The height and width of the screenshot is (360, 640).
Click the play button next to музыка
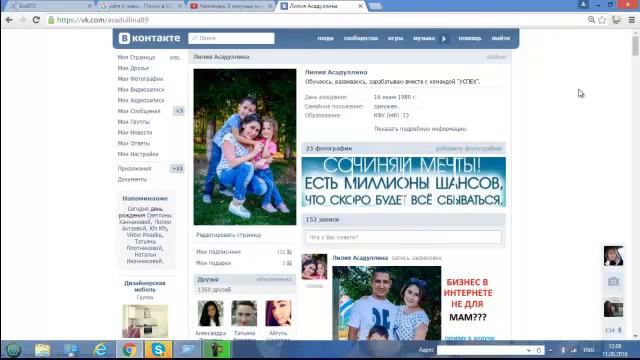click(444, 38)
